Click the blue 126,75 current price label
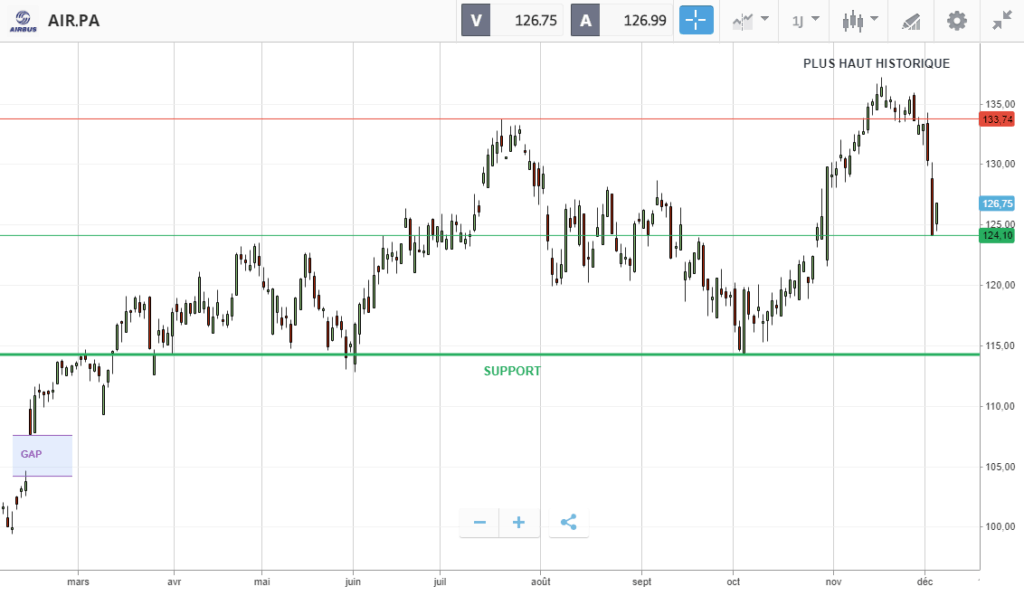Image resolution: width=1024 pixels, height=596 pixels. coord(997,204)
